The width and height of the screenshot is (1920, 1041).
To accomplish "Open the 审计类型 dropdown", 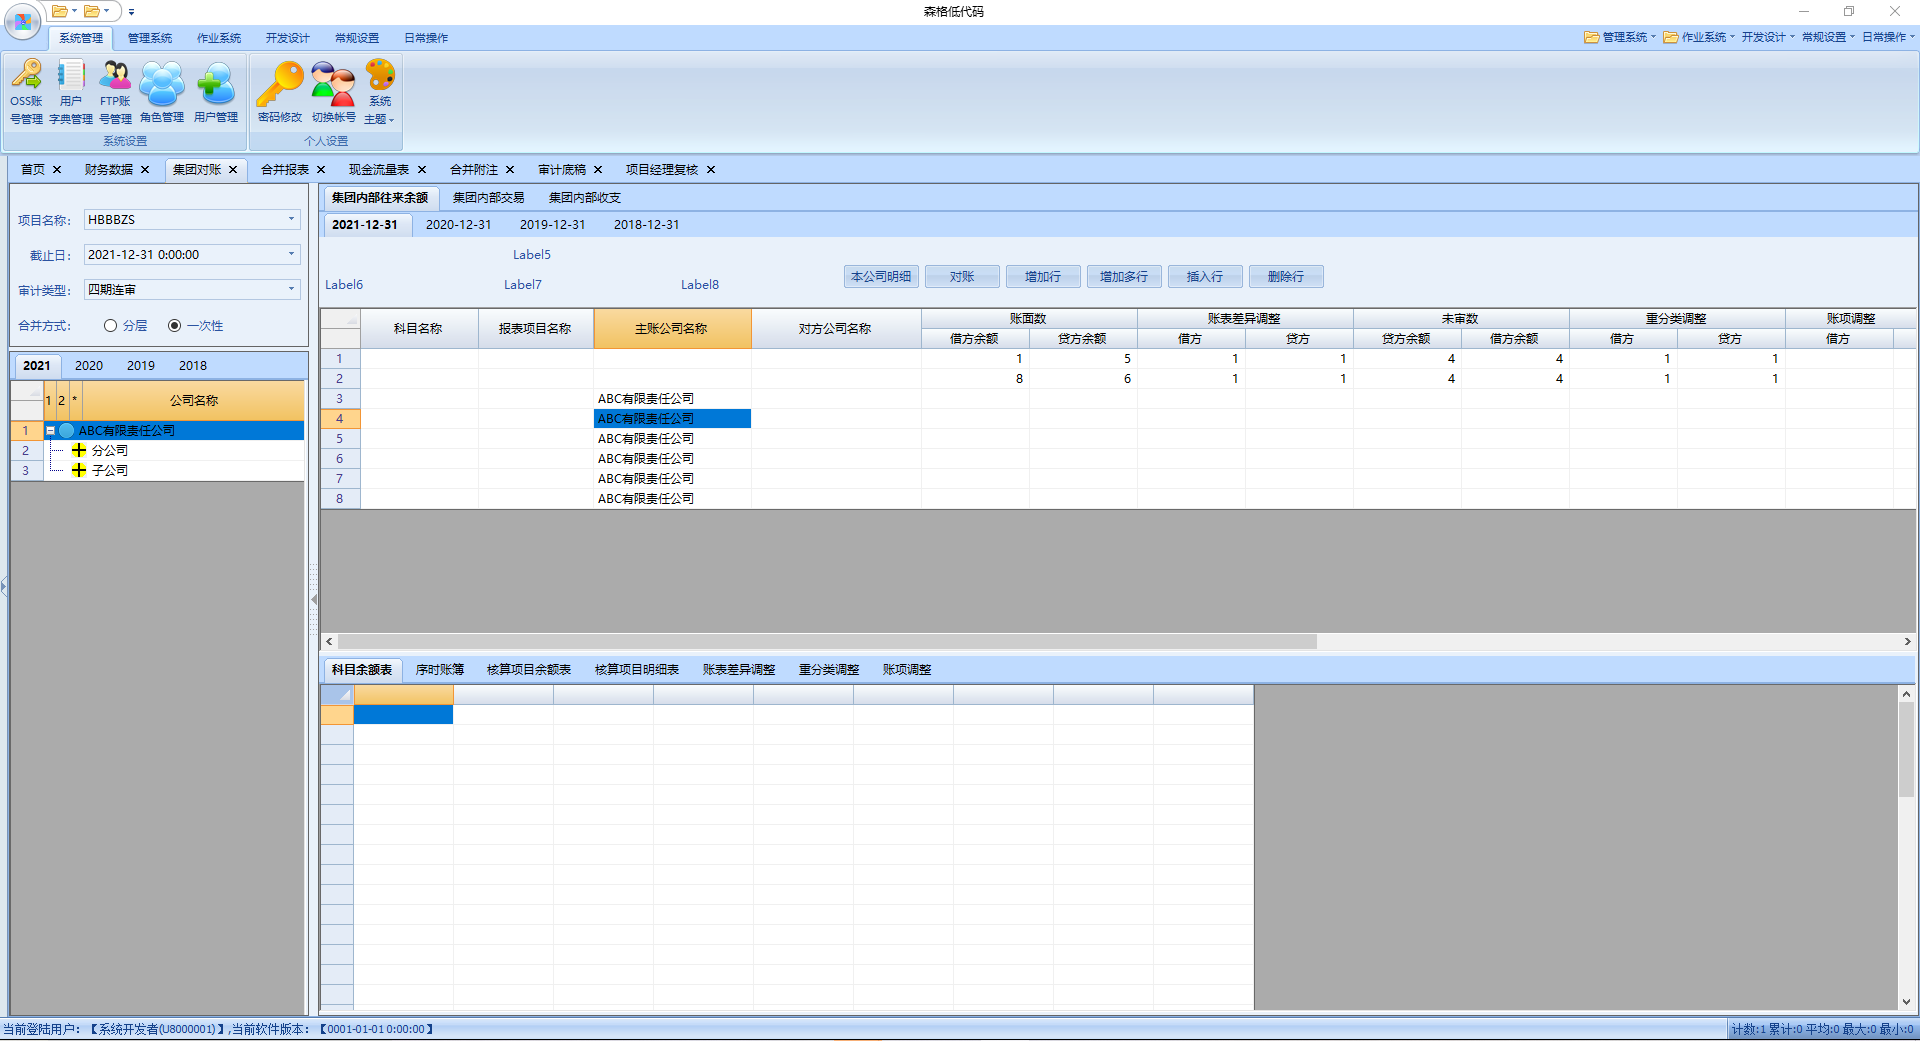I will point(292,290).
